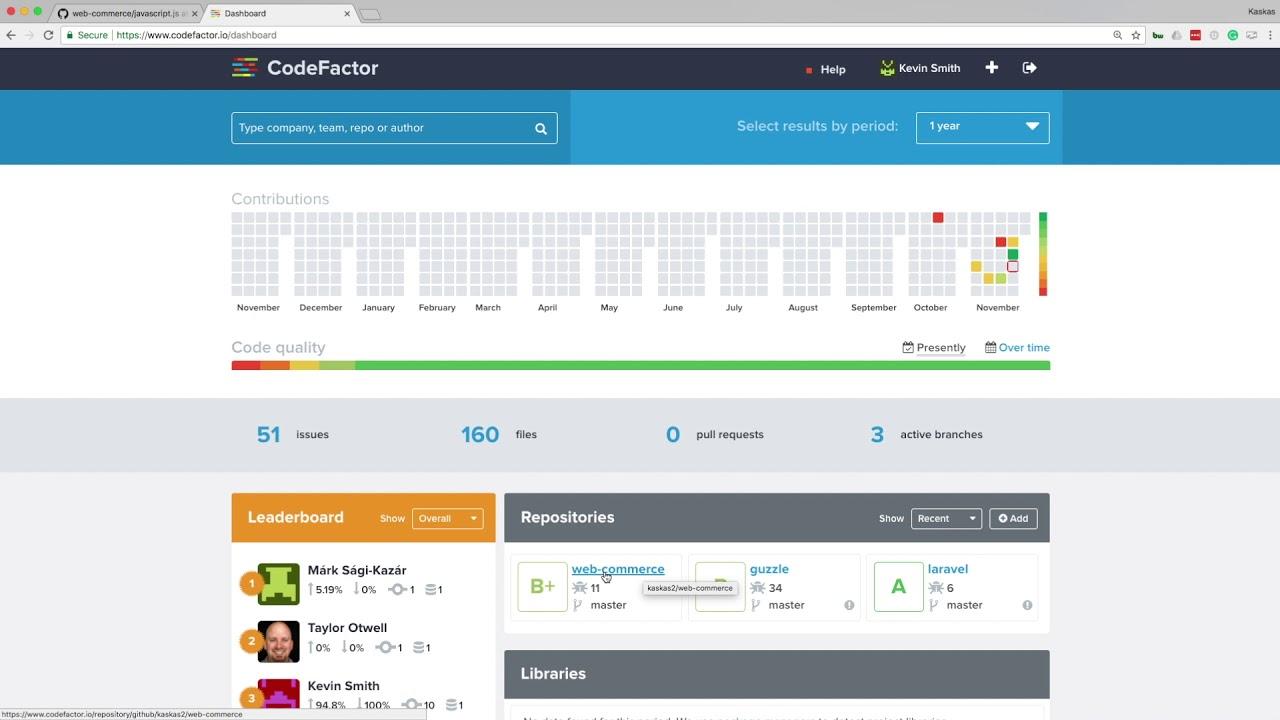
Task: Click Libraries section header
Action: pos(777,674)
